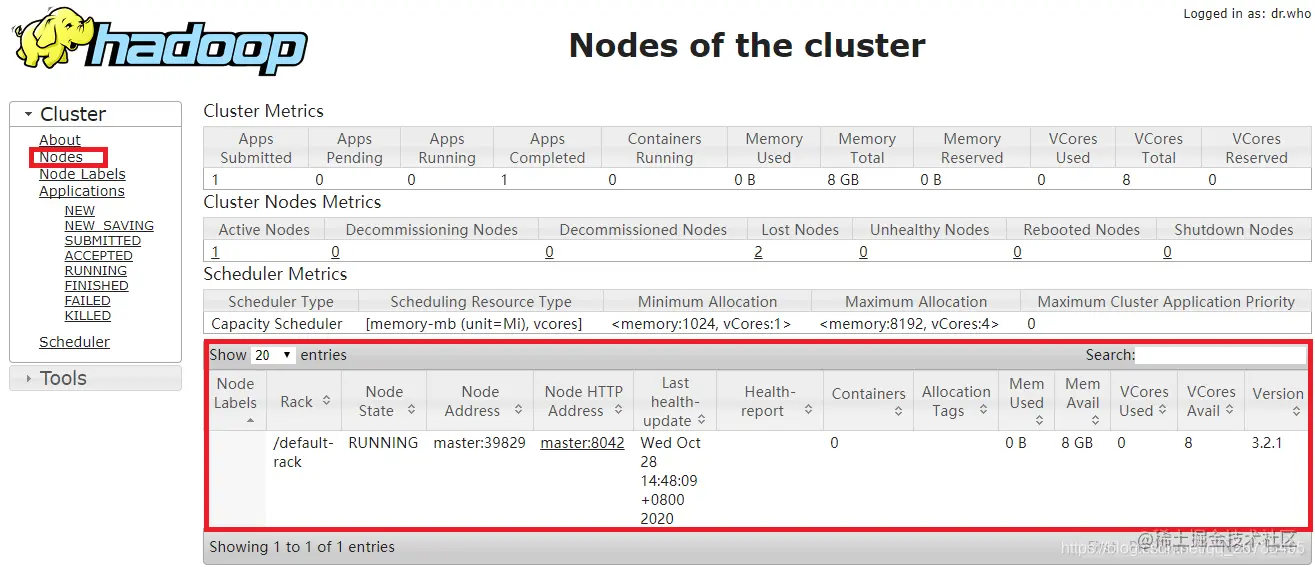Image resolution: width=1315 pixels, height=567 pixels.
Task: Sort by Allocation Tags arrows
Action: pos(983,411)
